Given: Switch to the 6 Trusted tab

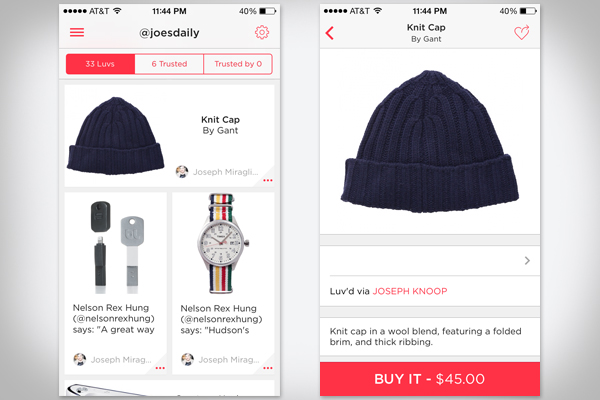Looking at the screenshot, I should [x=168, y=64].
